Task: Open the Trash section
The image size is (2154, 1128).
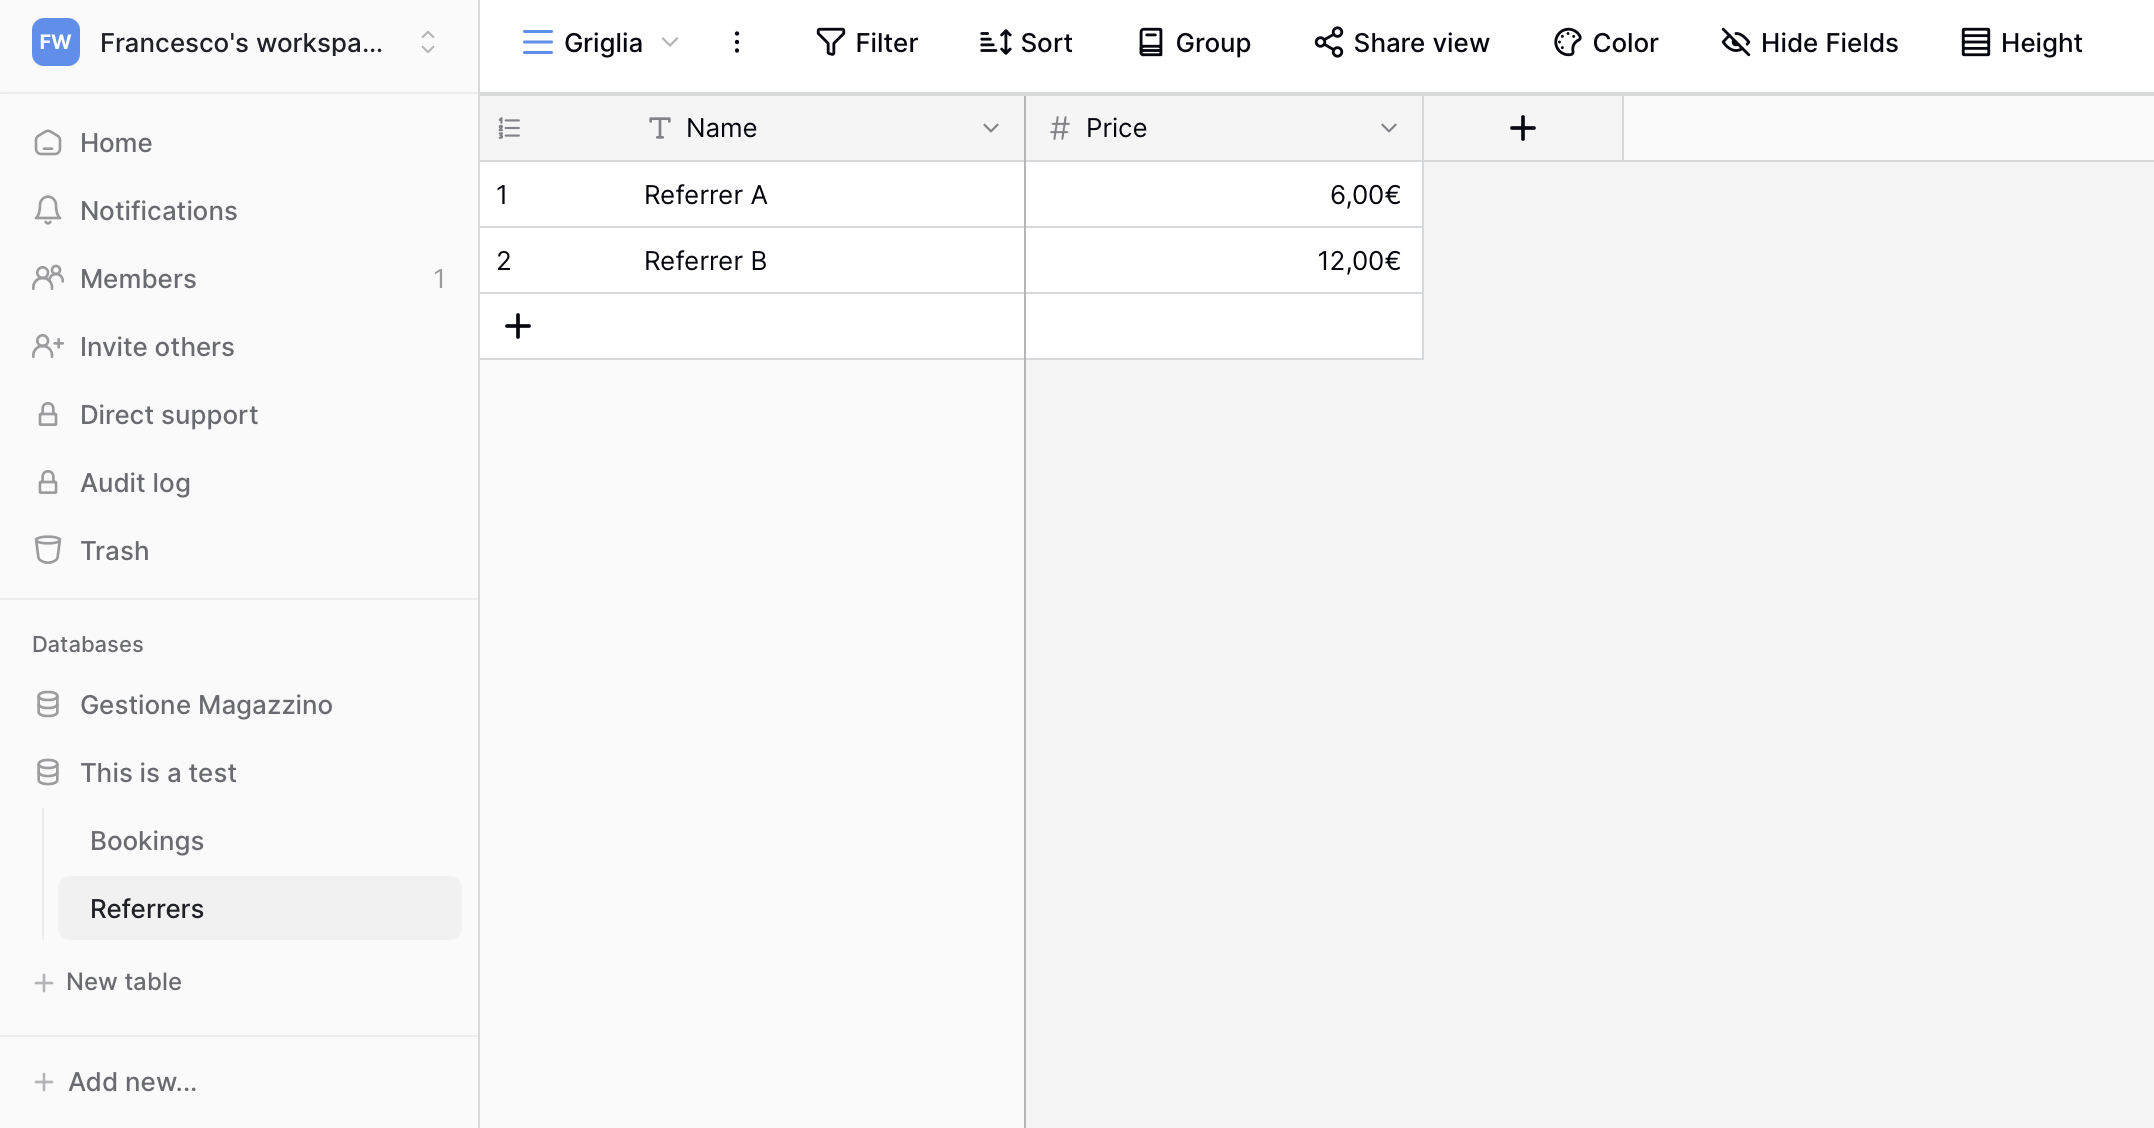Action: 114,550
